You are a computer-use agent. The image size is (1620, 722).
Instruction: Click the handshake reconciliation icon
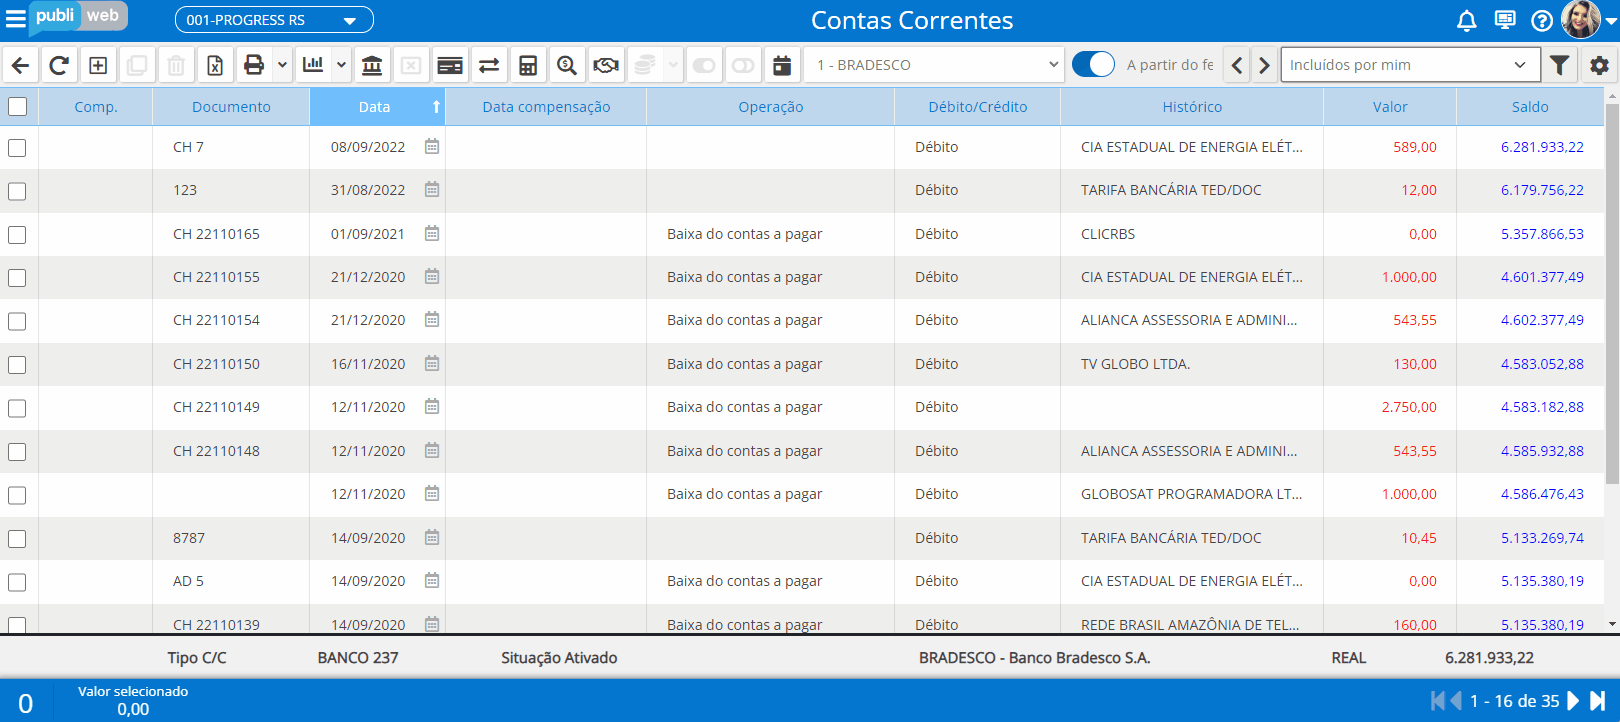pyautogui.click(x=606, y=65)
